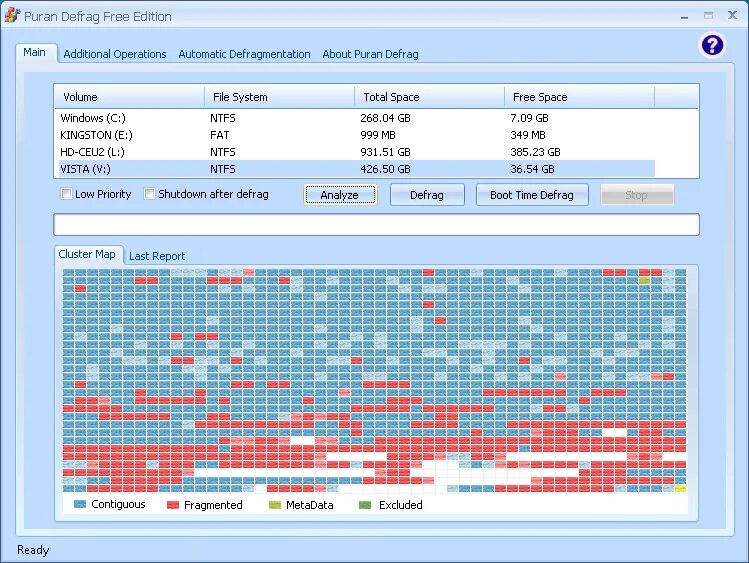Sort by the Volume column header
Image resolution: width=749 pixels, height=563 pixels.
129,97
